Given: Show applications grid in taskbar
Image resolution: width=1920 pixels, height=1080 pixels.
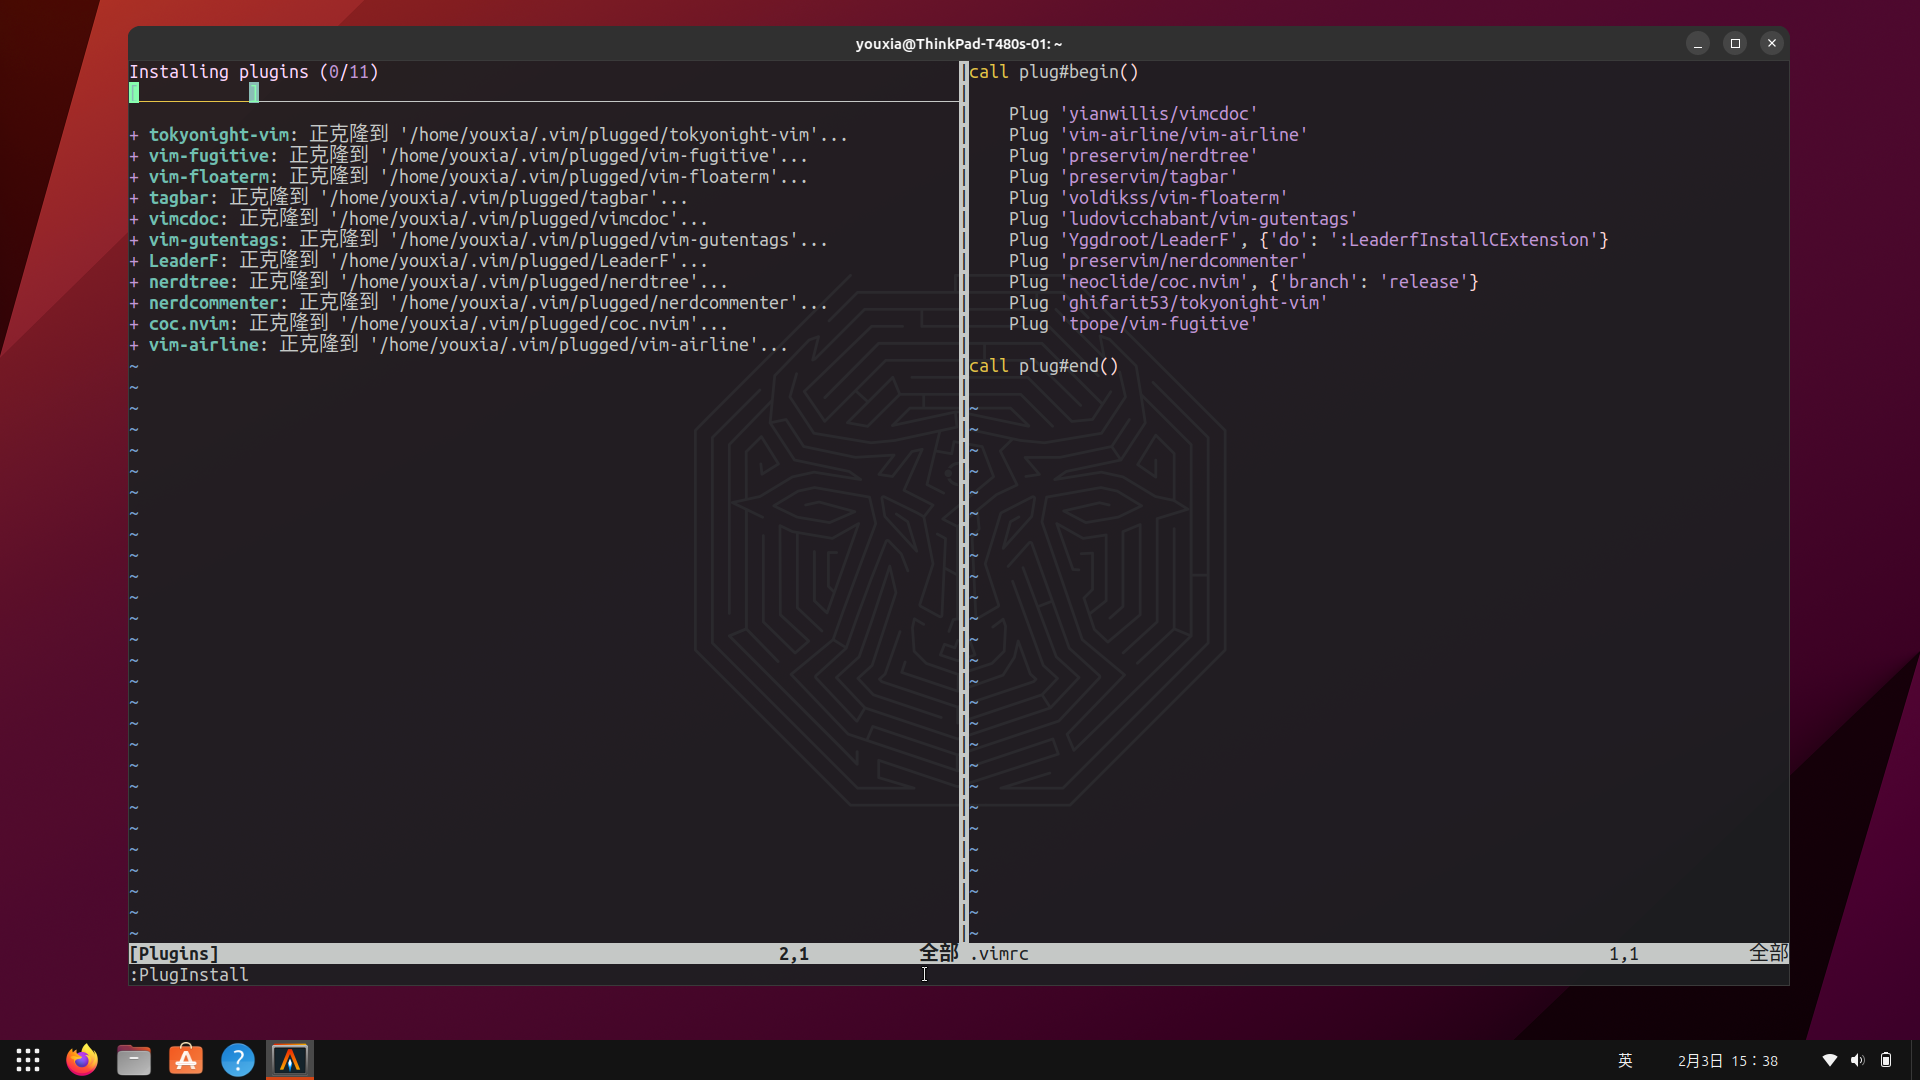Looking at the screenshot, I should (28, 1060).
